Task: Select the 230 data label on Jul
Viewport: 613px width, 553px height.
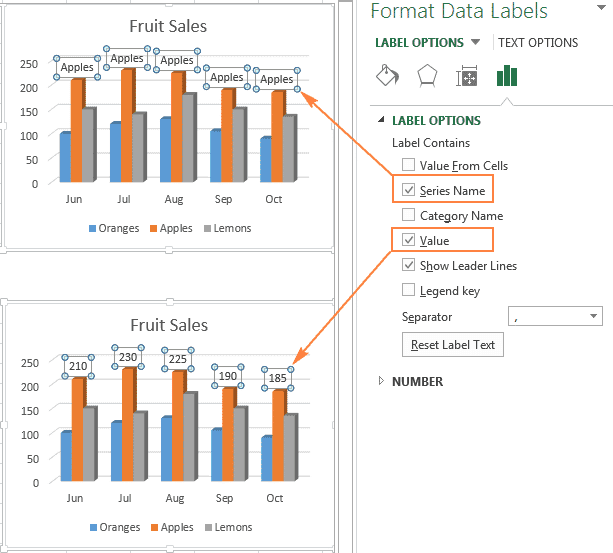Action: click(x=127, y=357)
